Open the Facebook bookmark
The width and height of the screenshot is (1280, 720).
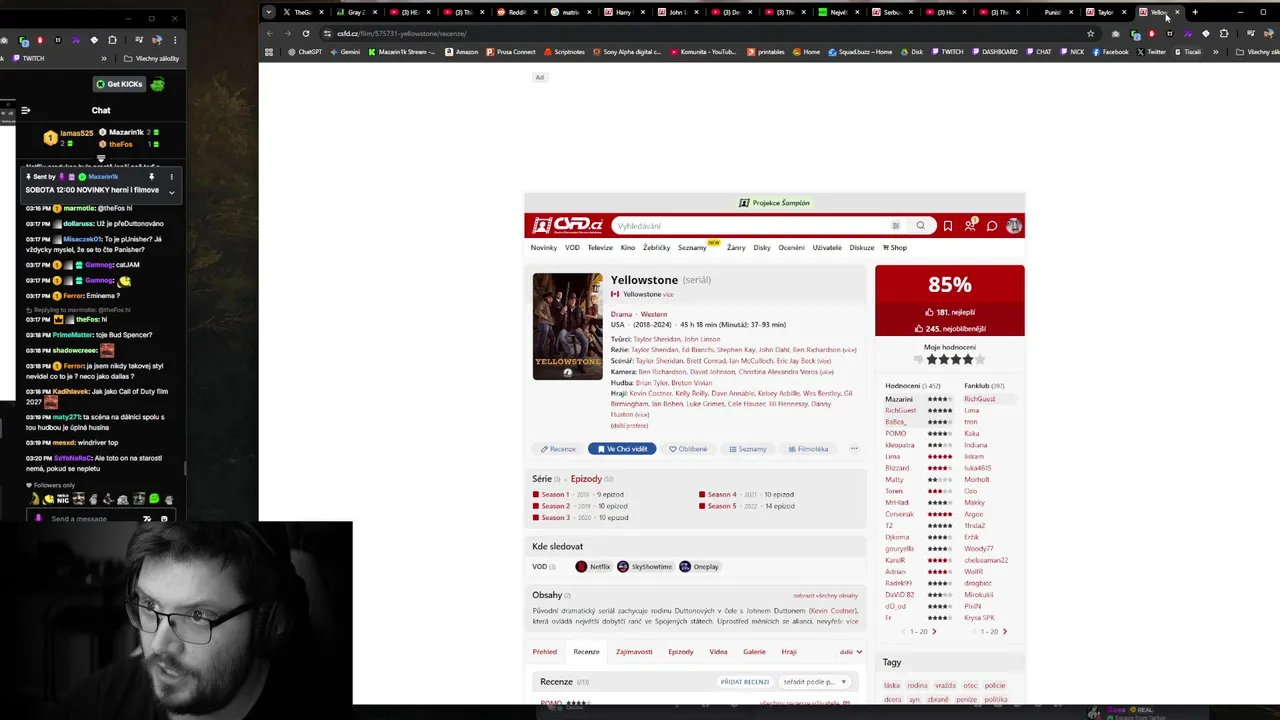[1110, 52]
